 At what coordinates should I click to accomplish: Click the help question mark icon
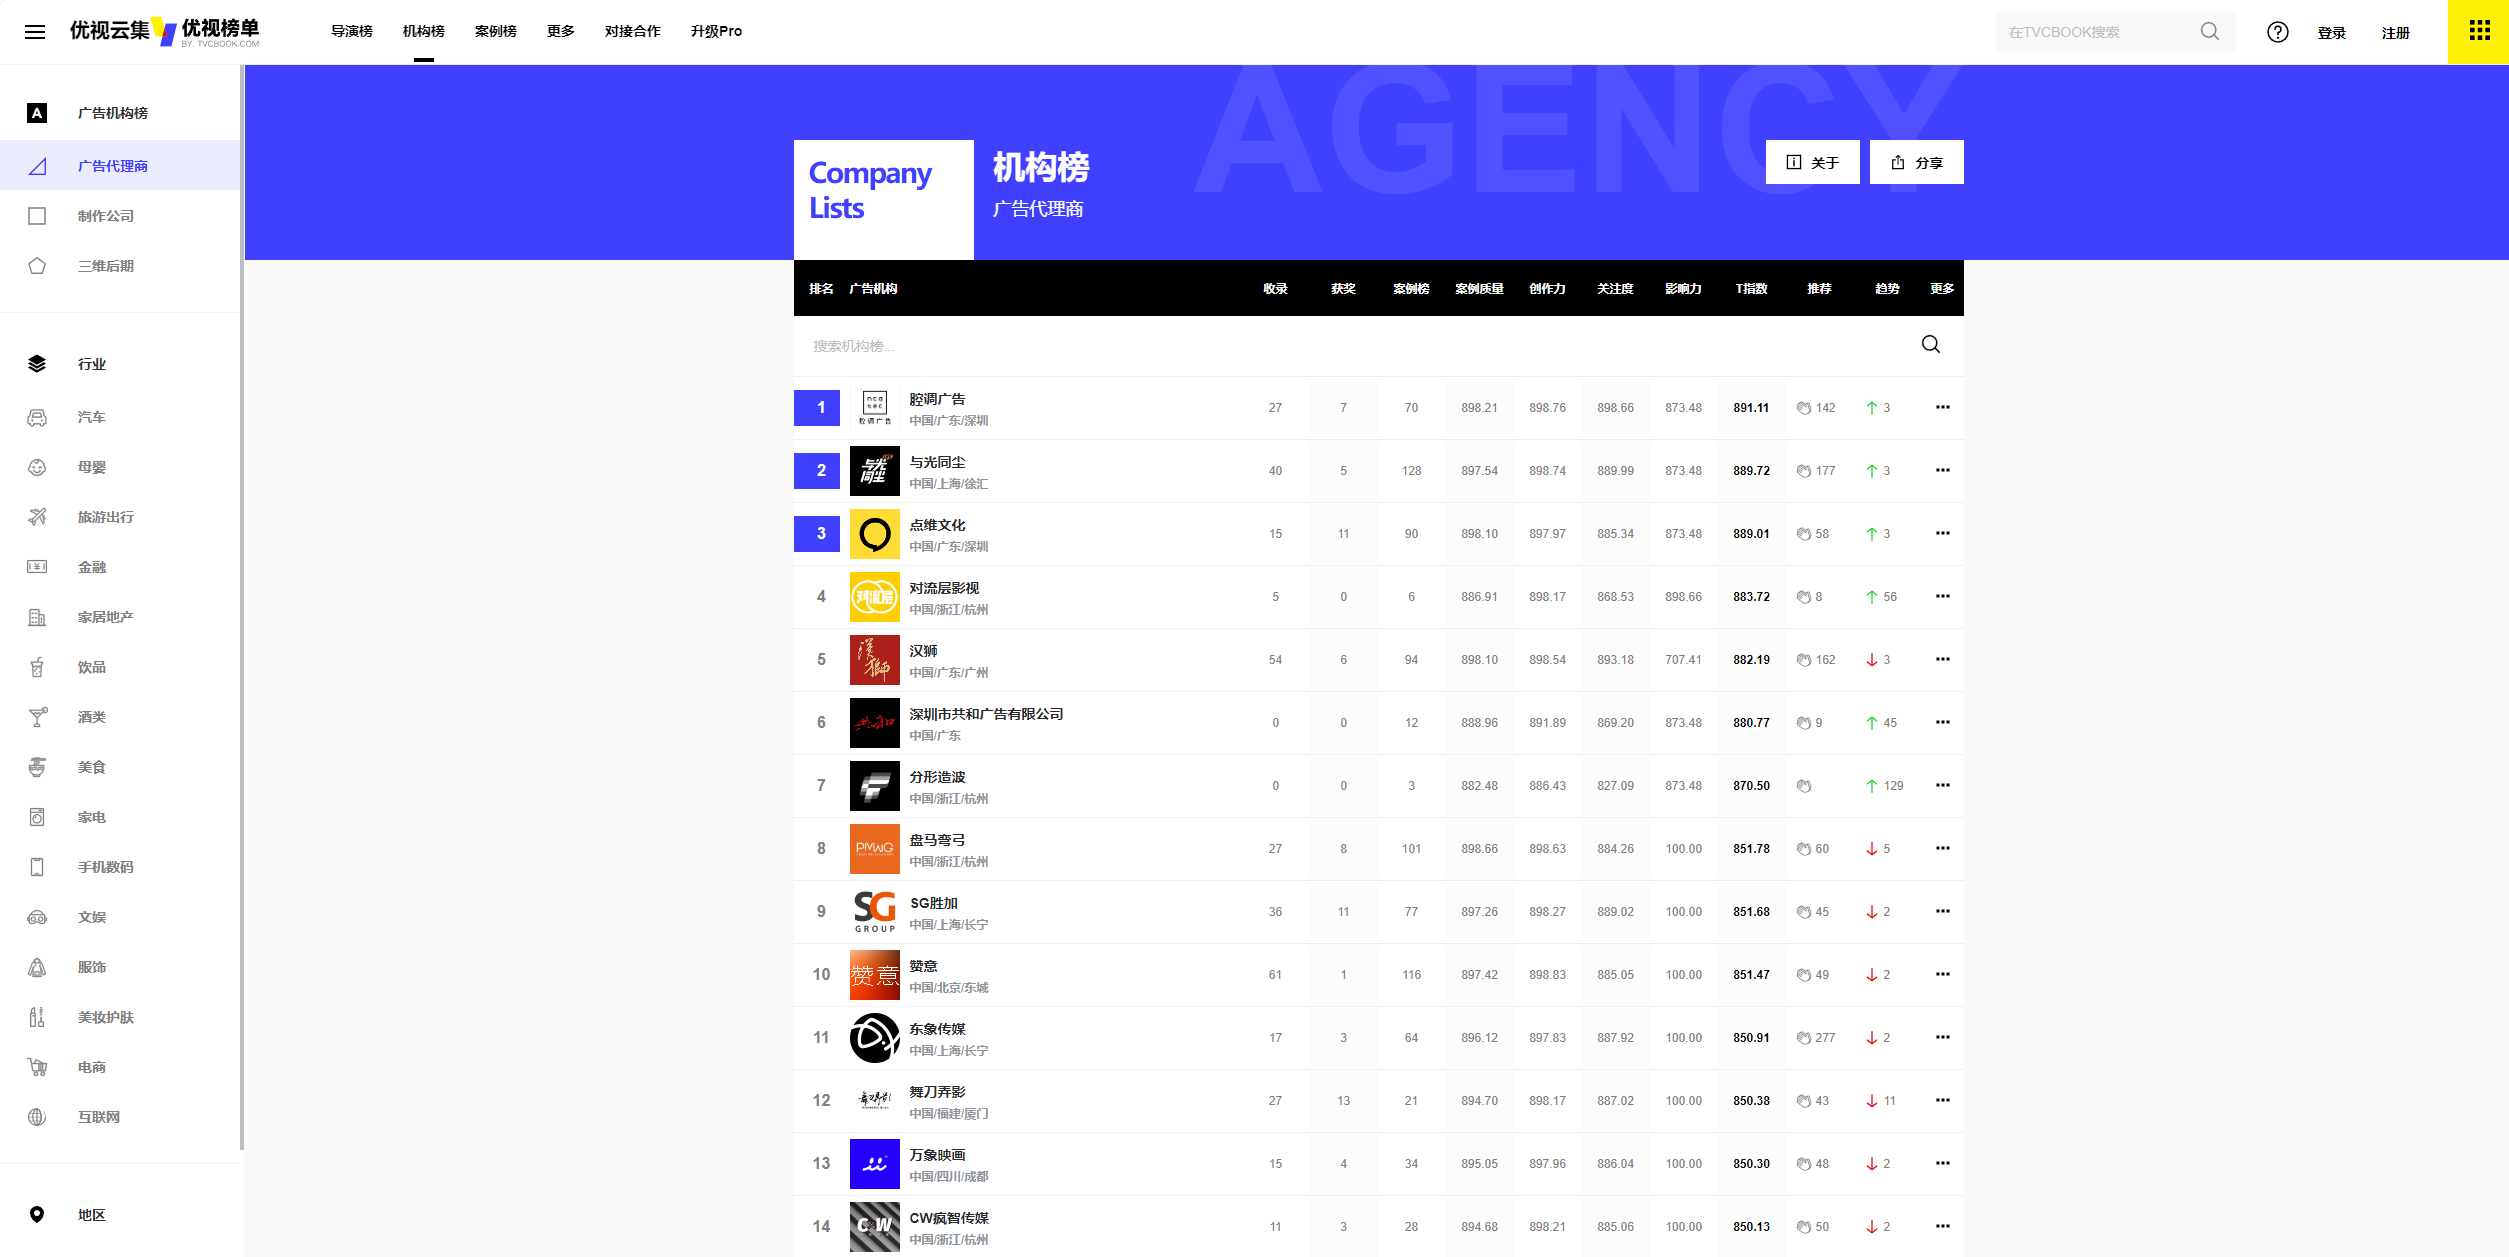[x=2277, y=32]
